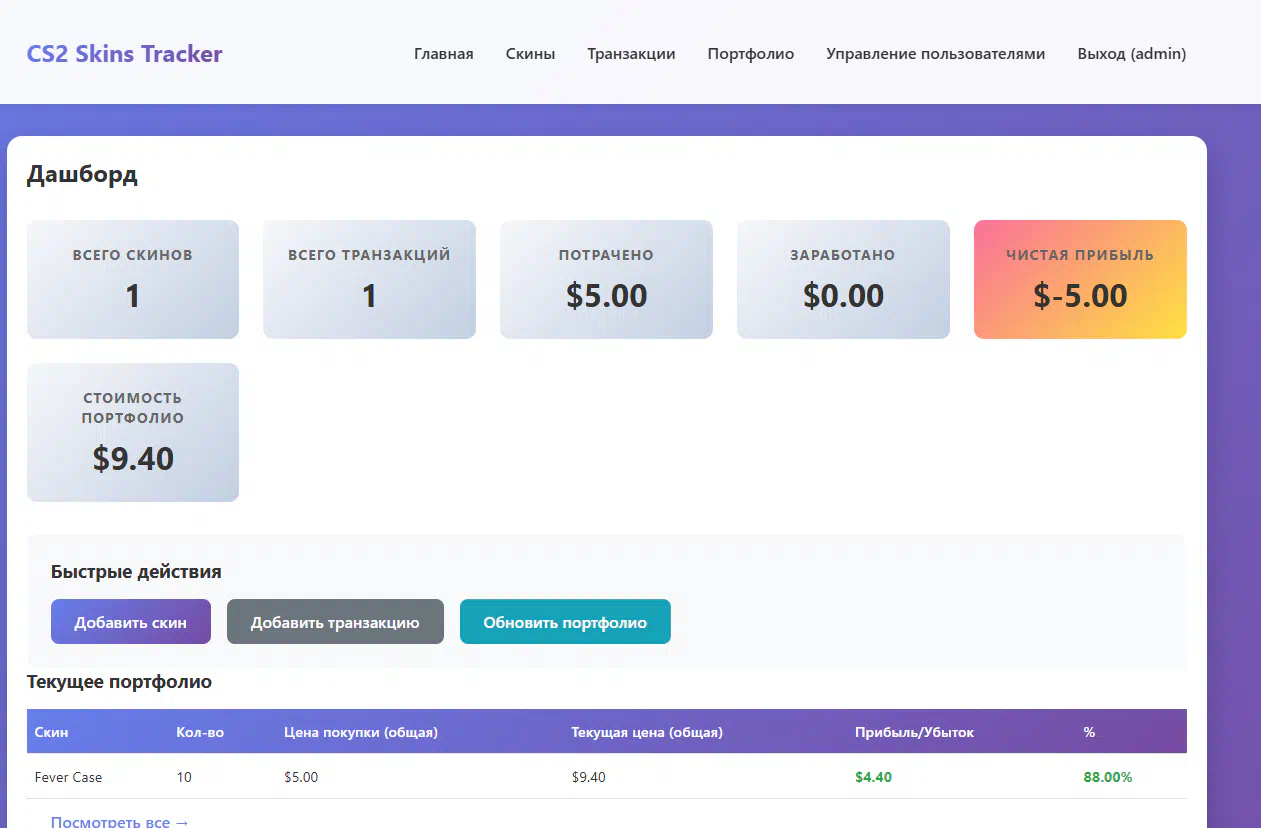
Task: Select the Всего скинов stat card
Action: click(133, 279)
